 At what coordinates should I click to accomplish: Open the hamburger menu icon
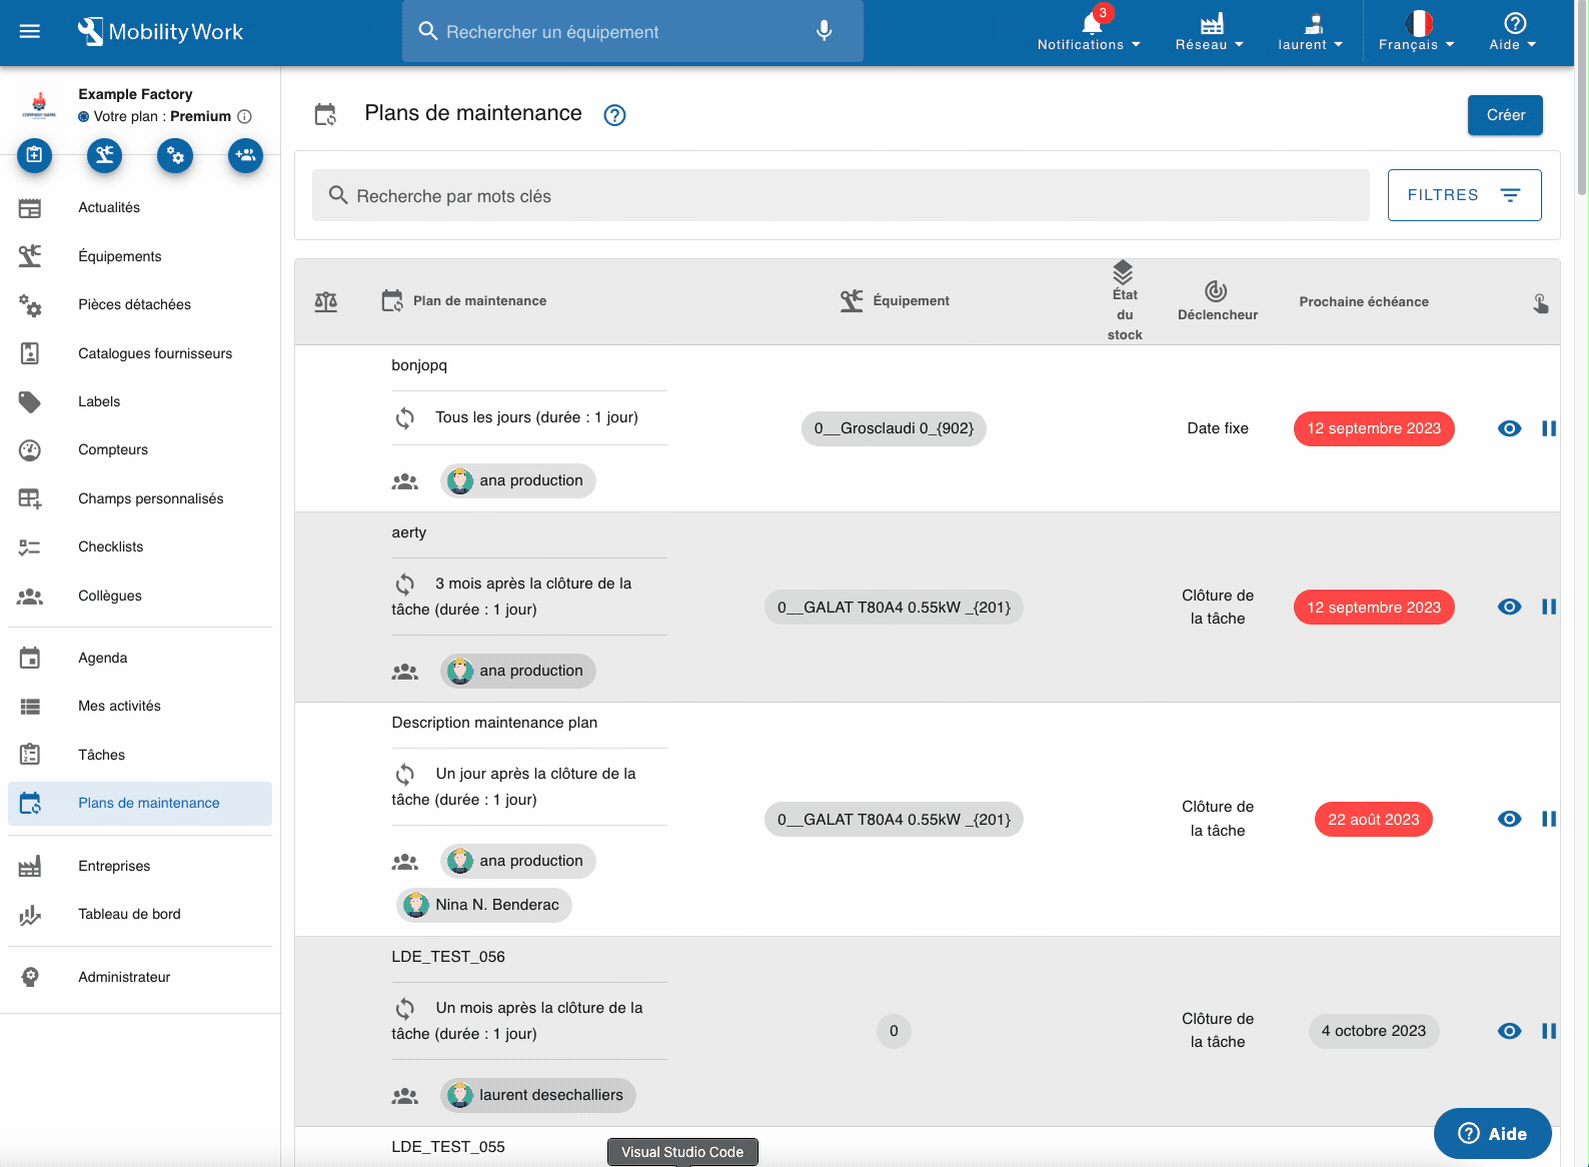pyautogui.click(x=30, y=31)
